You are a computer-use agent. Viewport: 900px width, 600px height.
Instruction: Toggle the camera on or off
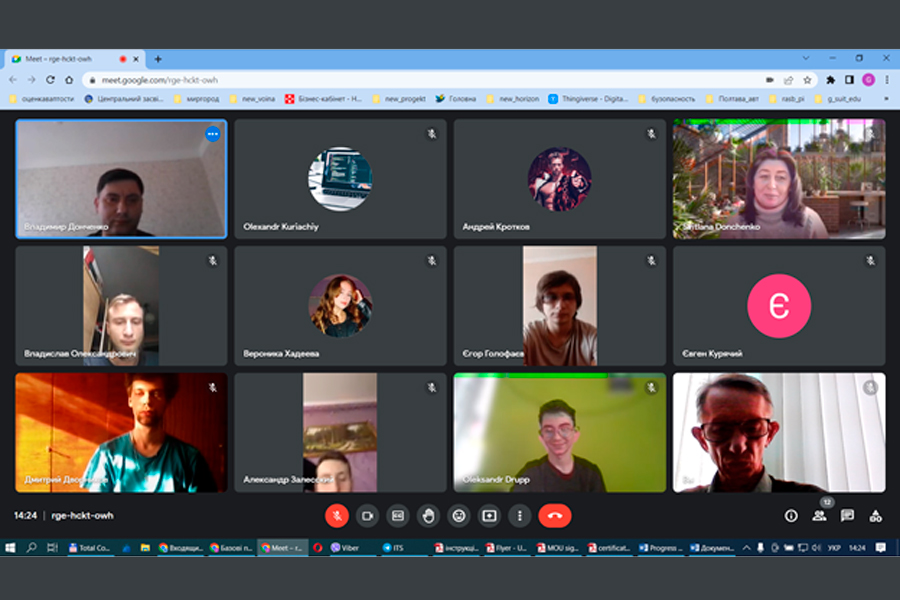[x=368, y=515]
